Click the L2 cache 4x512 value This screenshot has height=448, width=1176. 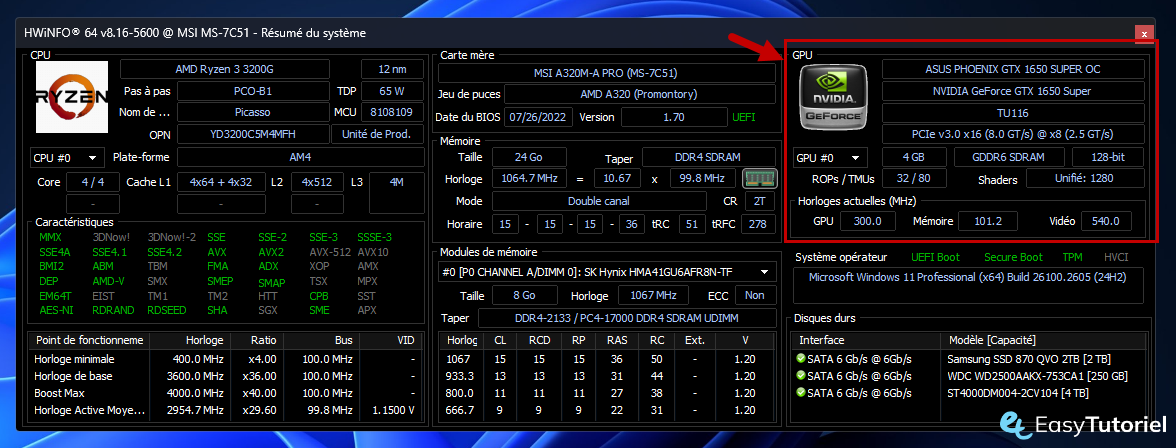click(317, 182)
